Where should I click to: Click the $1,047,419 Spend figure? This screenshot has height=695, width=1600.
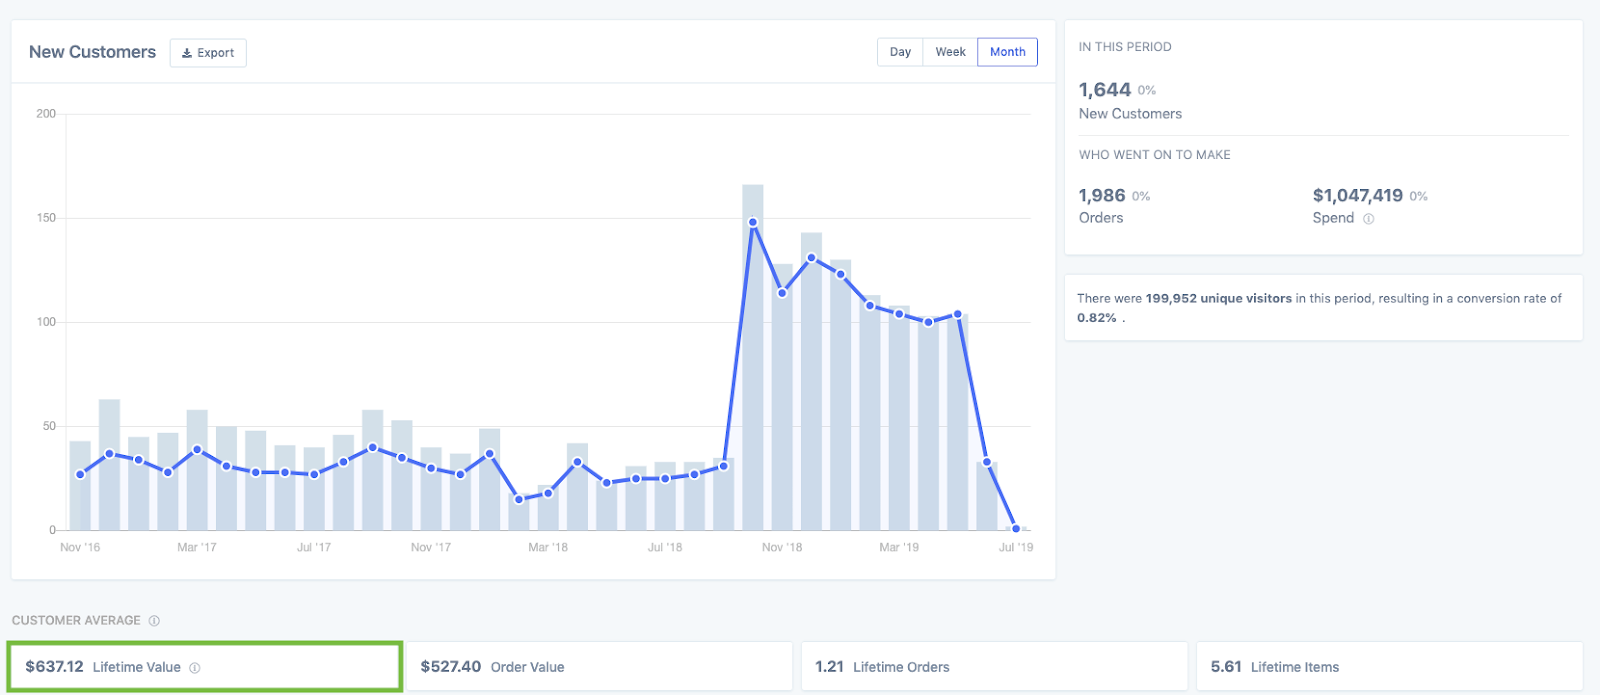tap(1357, 196)
